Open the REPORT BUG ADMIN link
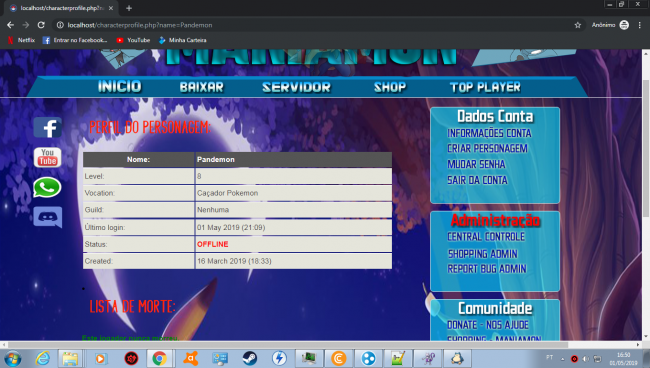 (487, 269)
